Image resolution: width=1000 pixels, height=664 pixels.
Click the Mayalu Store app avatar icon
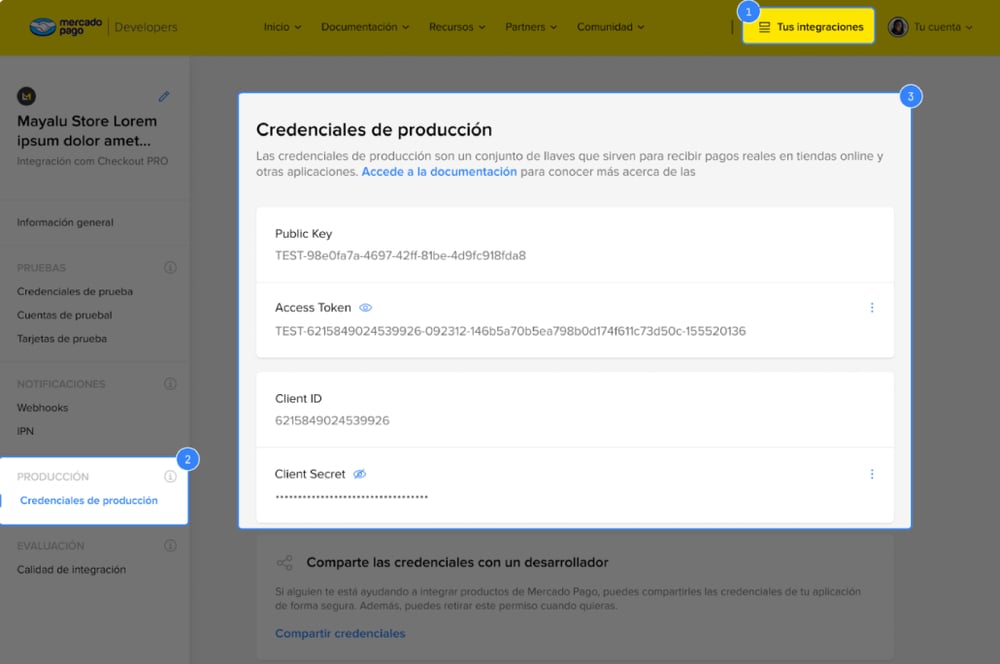click(26, 96)
